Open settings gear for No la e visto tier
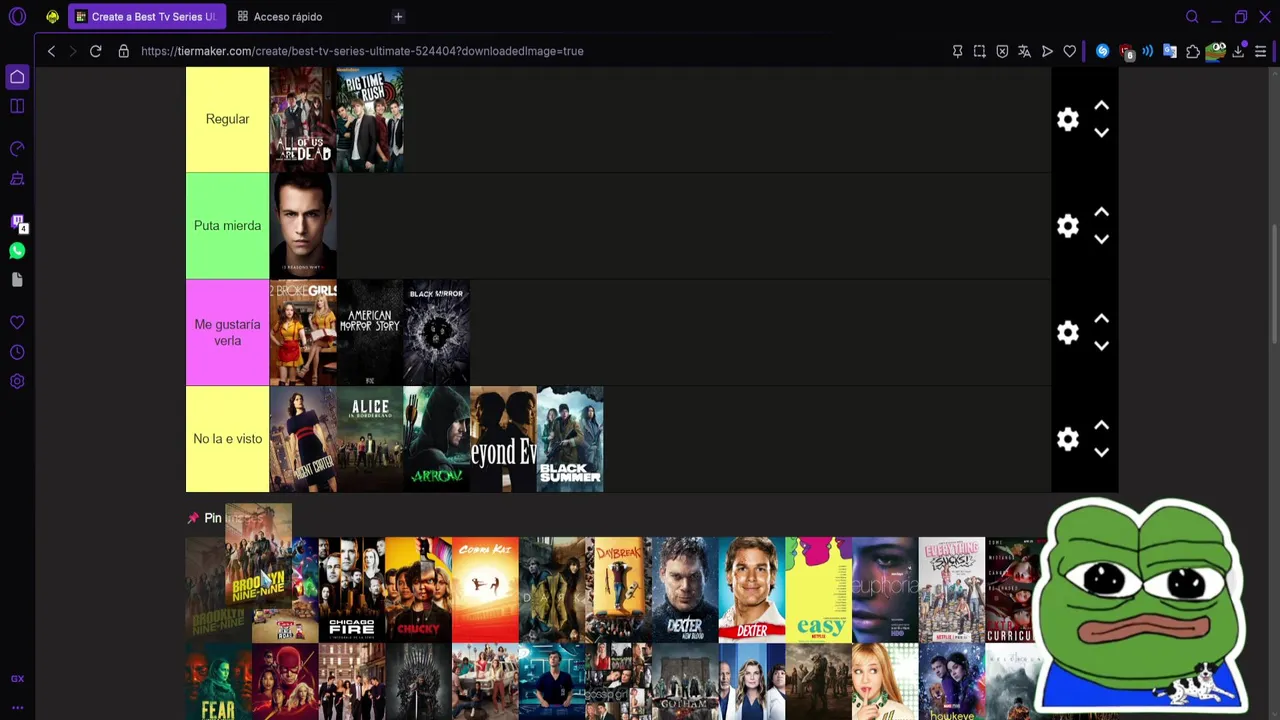The height and width of the screenshot is (720, 1280). [x=1068, y=439]
